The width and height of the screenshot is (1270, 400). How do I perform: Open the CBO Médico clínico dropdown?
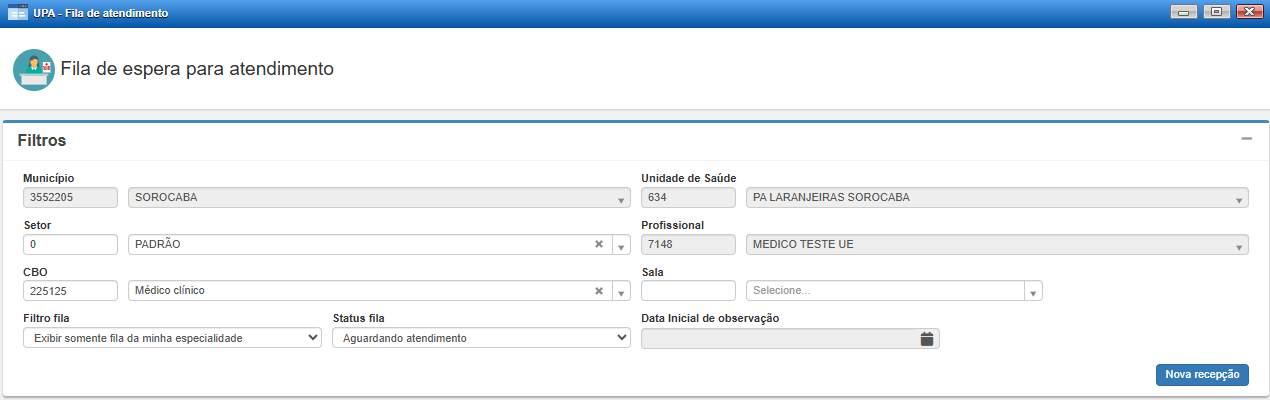coord(620,292)
